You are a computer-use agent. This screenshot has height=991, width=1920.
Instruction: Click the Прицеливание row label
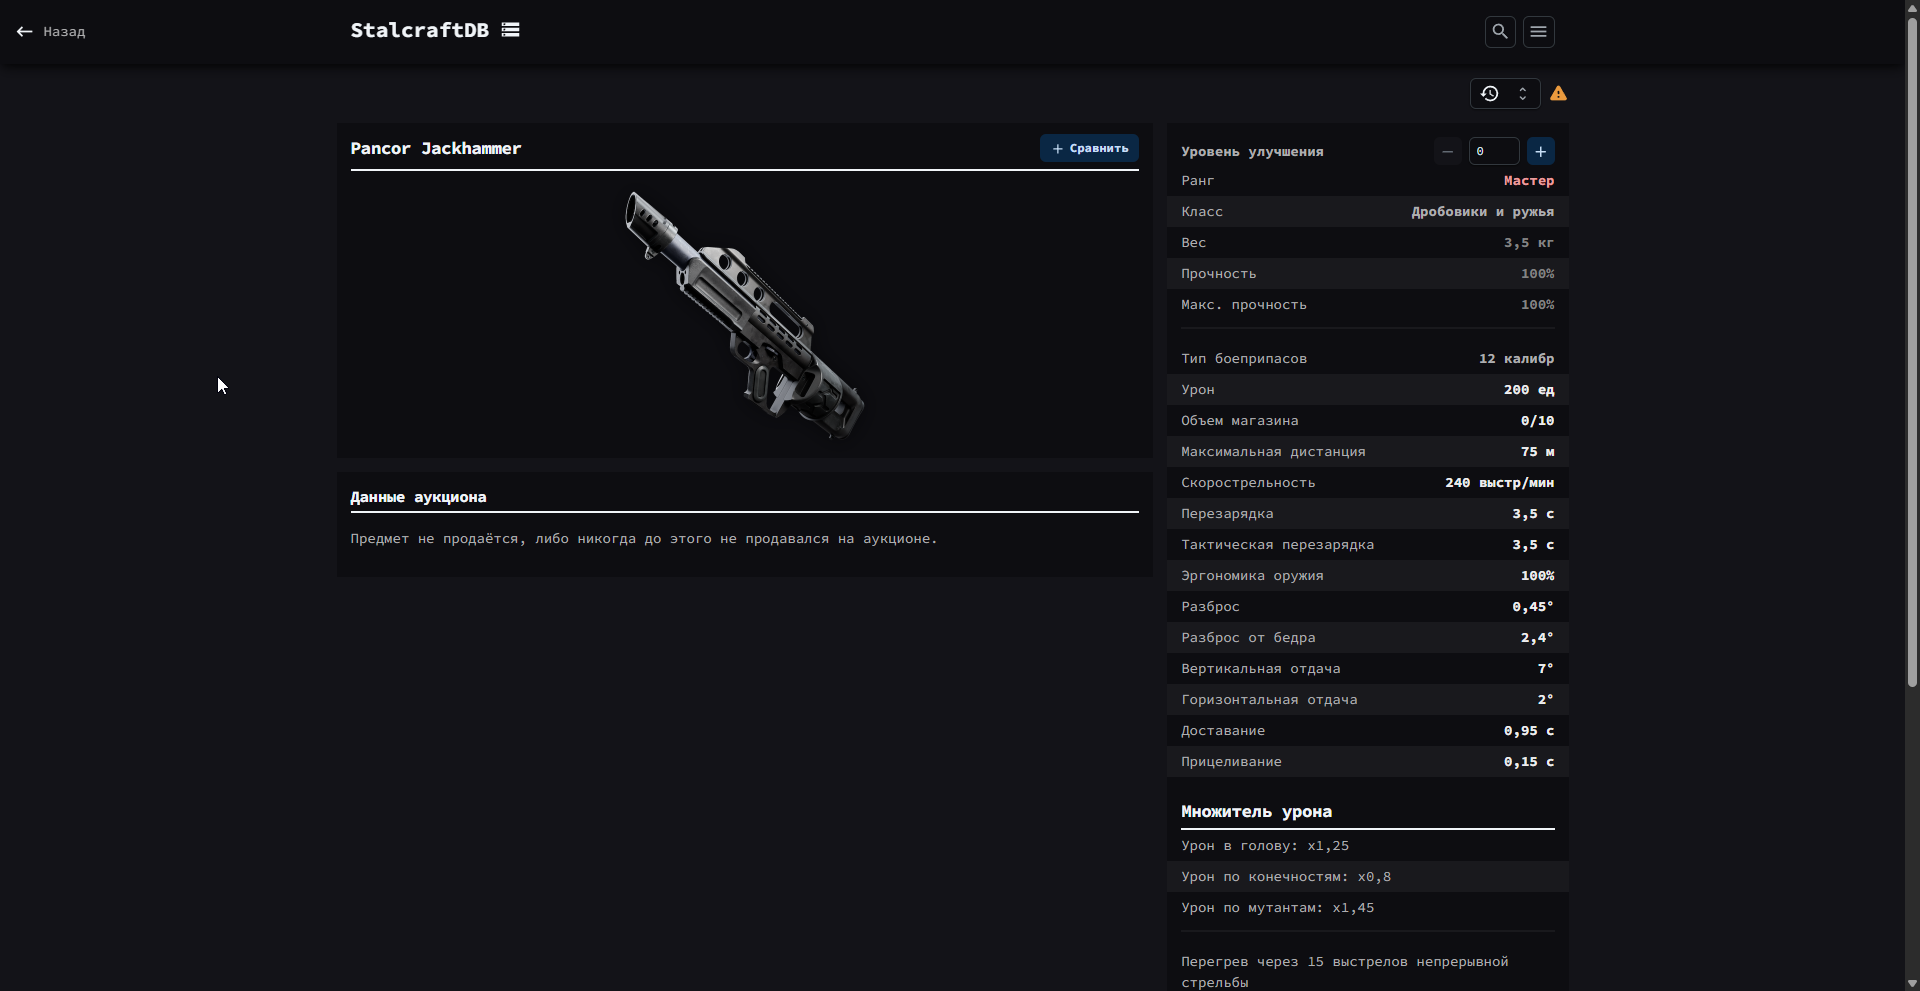click(1231, 762)
